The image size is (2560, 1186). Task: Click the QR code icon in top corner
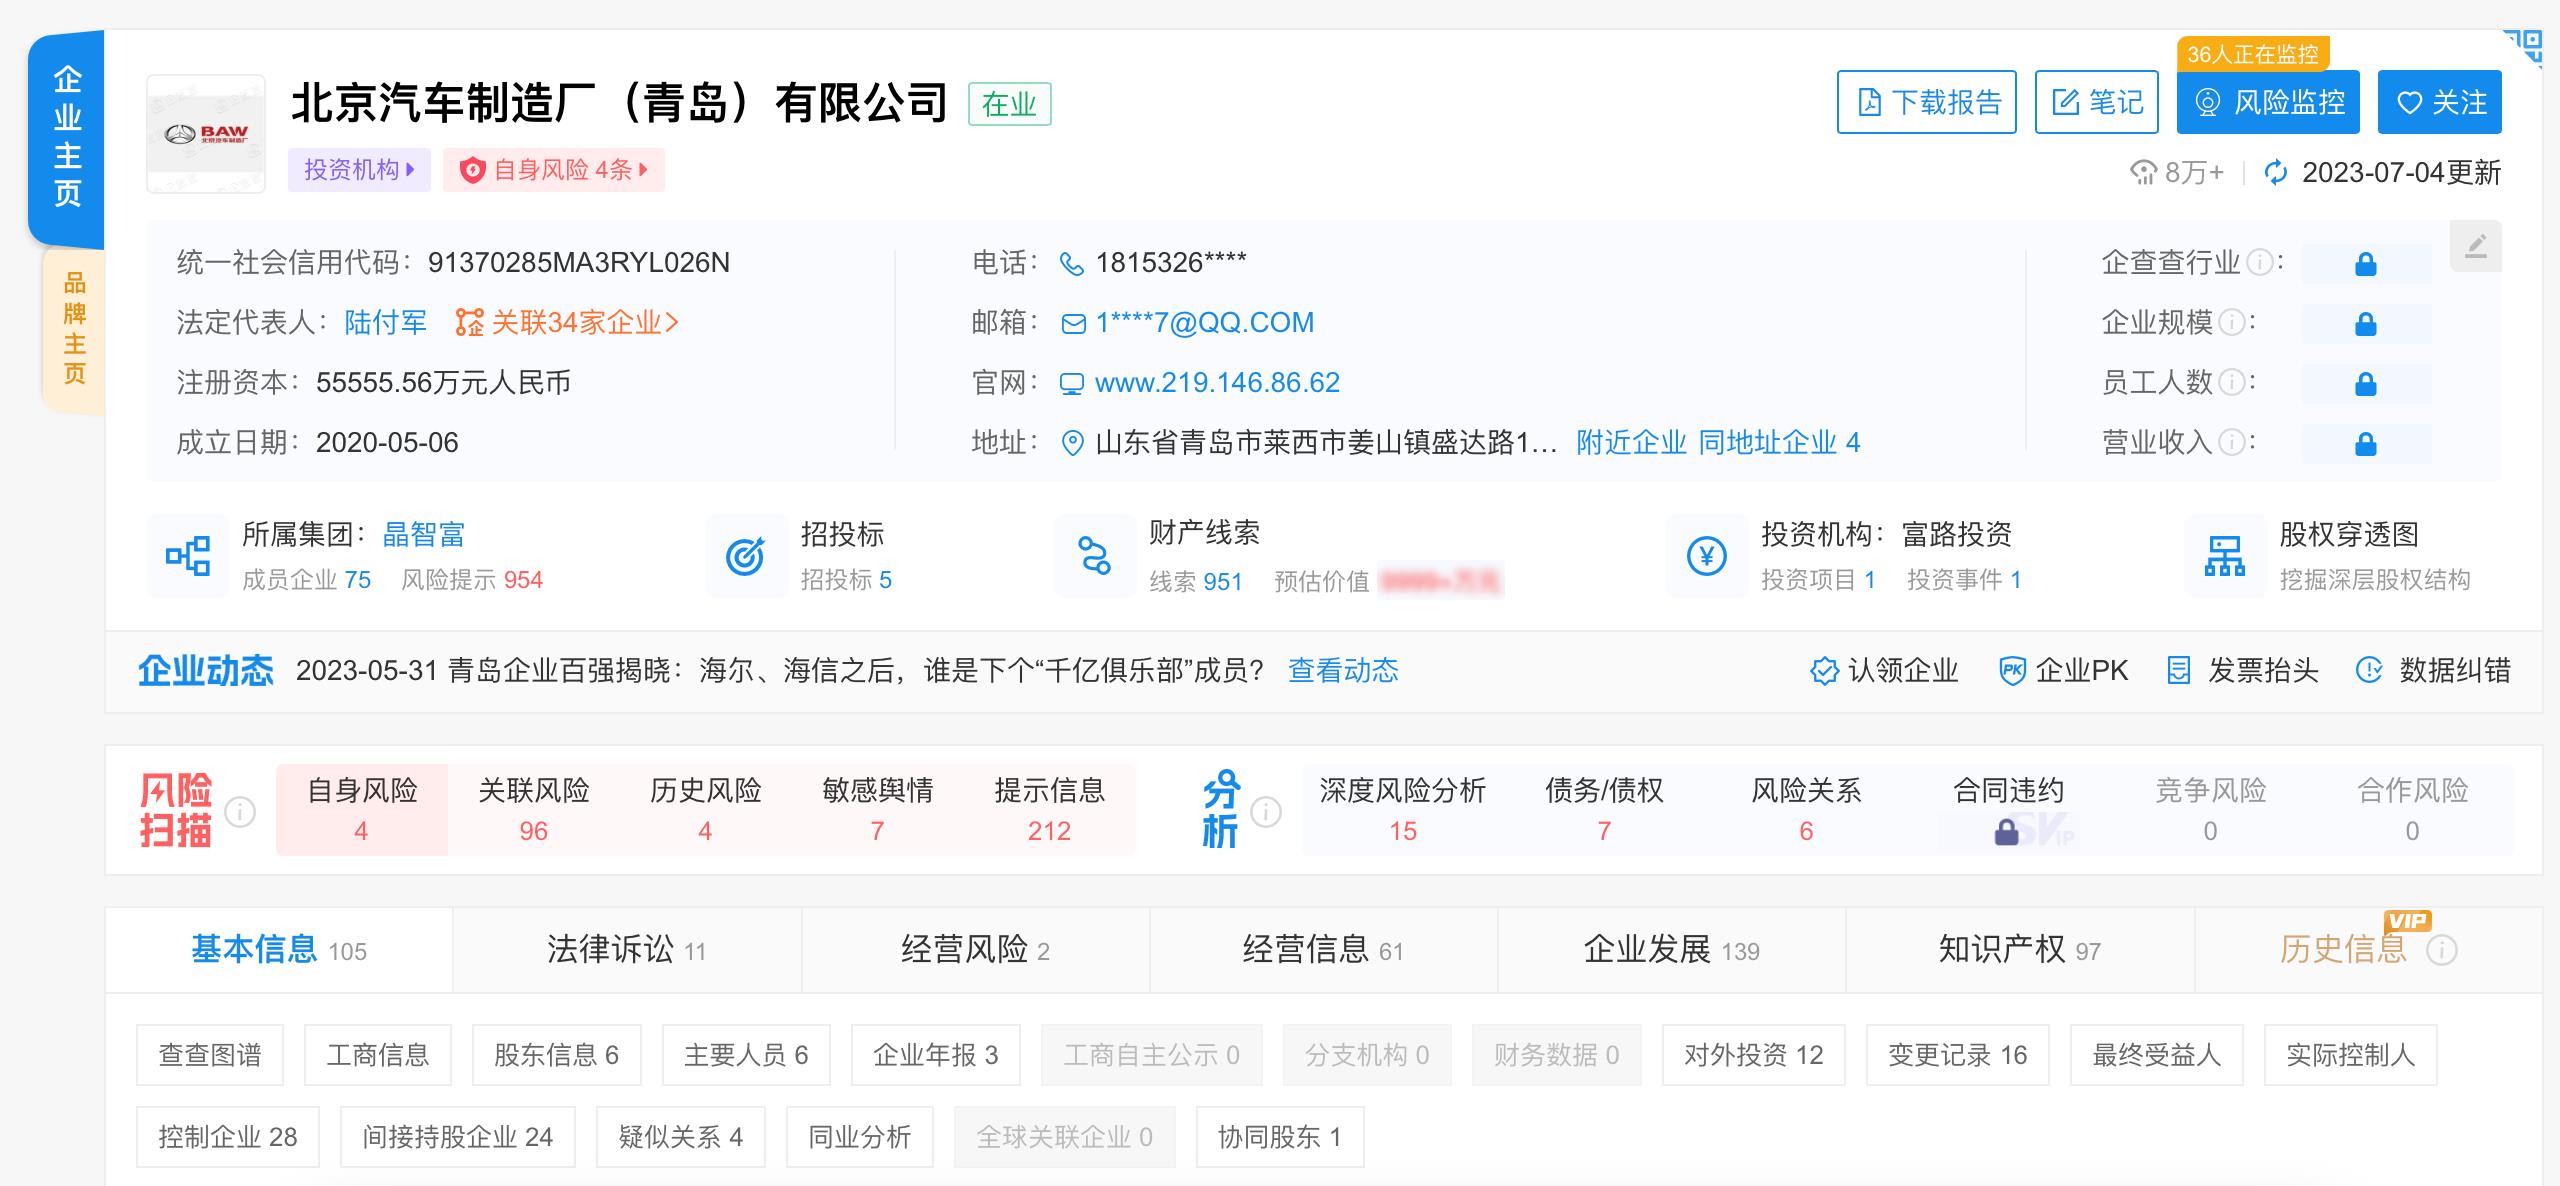pyautogui.click(x=2522, y=48)
